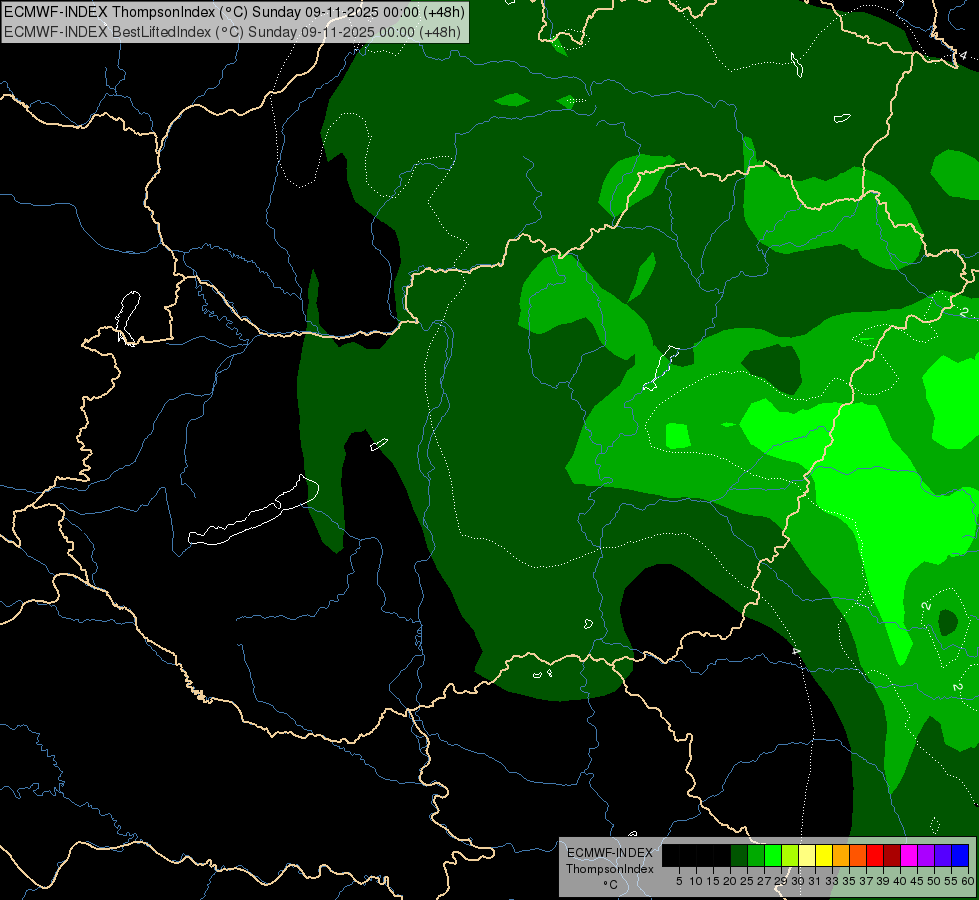
Task: Click legend scale value 45
Action: coord(917,881)
